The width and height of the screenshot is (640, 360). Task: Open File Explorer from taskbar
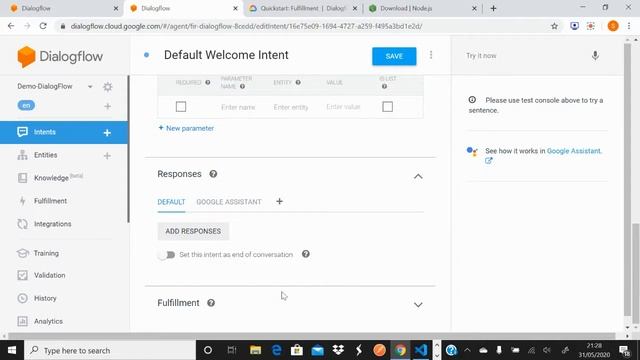click(x=256, y=350)
